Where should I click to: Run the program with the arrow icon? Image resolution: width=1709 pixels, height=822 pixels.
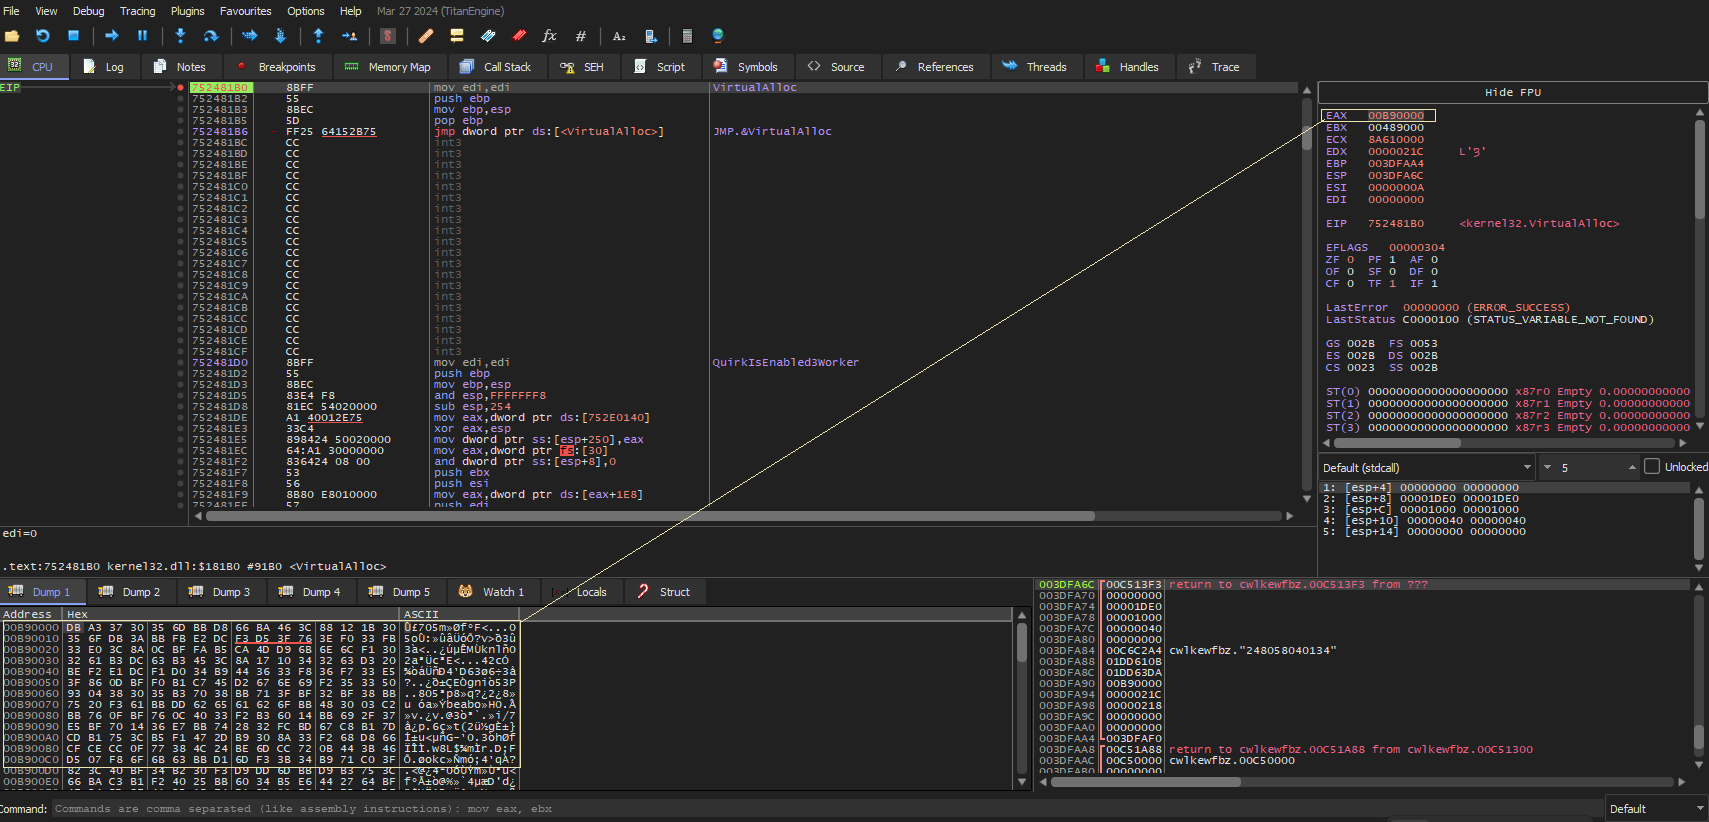pos(112,36)
